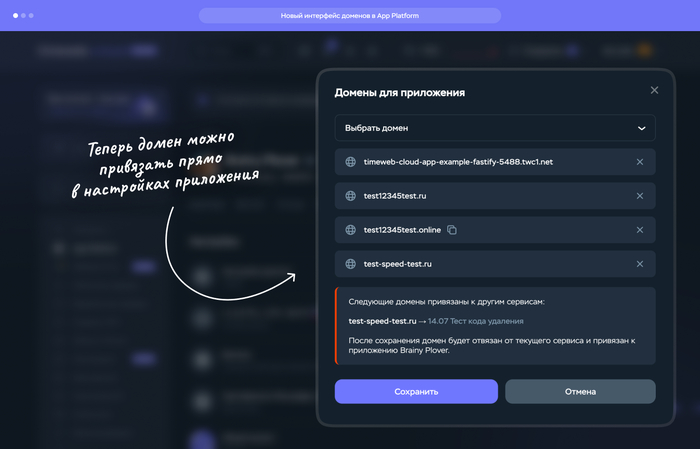700x449 pixels.
Task: Select the first white slide indicator dot
Action: tap(16, 16)
